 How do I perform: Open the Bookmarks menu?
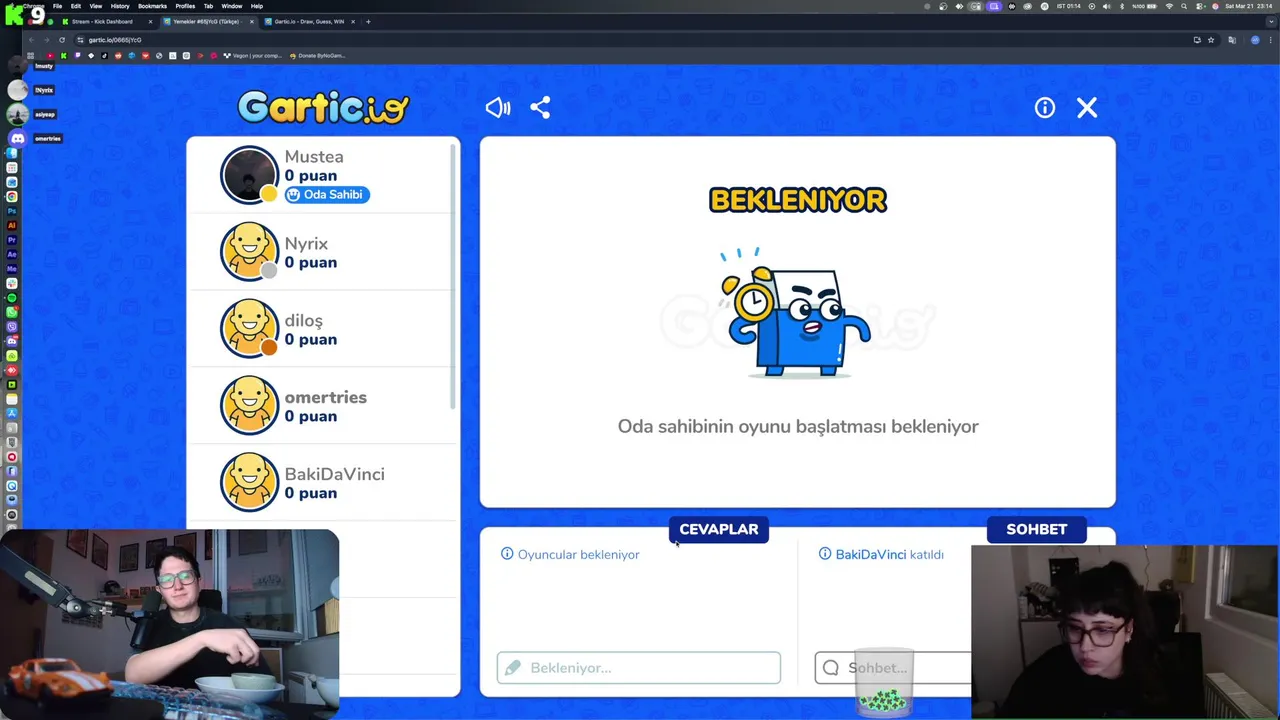(x=152, y=6)
